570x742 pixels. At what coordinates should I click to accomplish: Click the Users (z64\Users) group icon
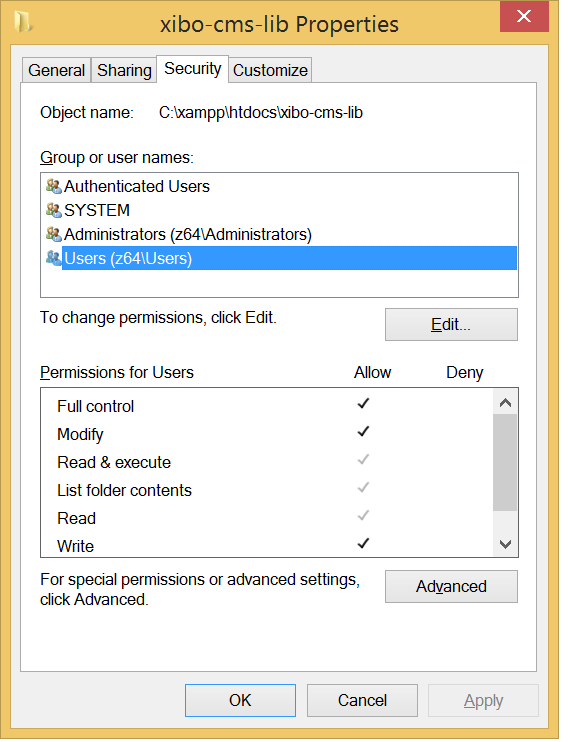53,258
